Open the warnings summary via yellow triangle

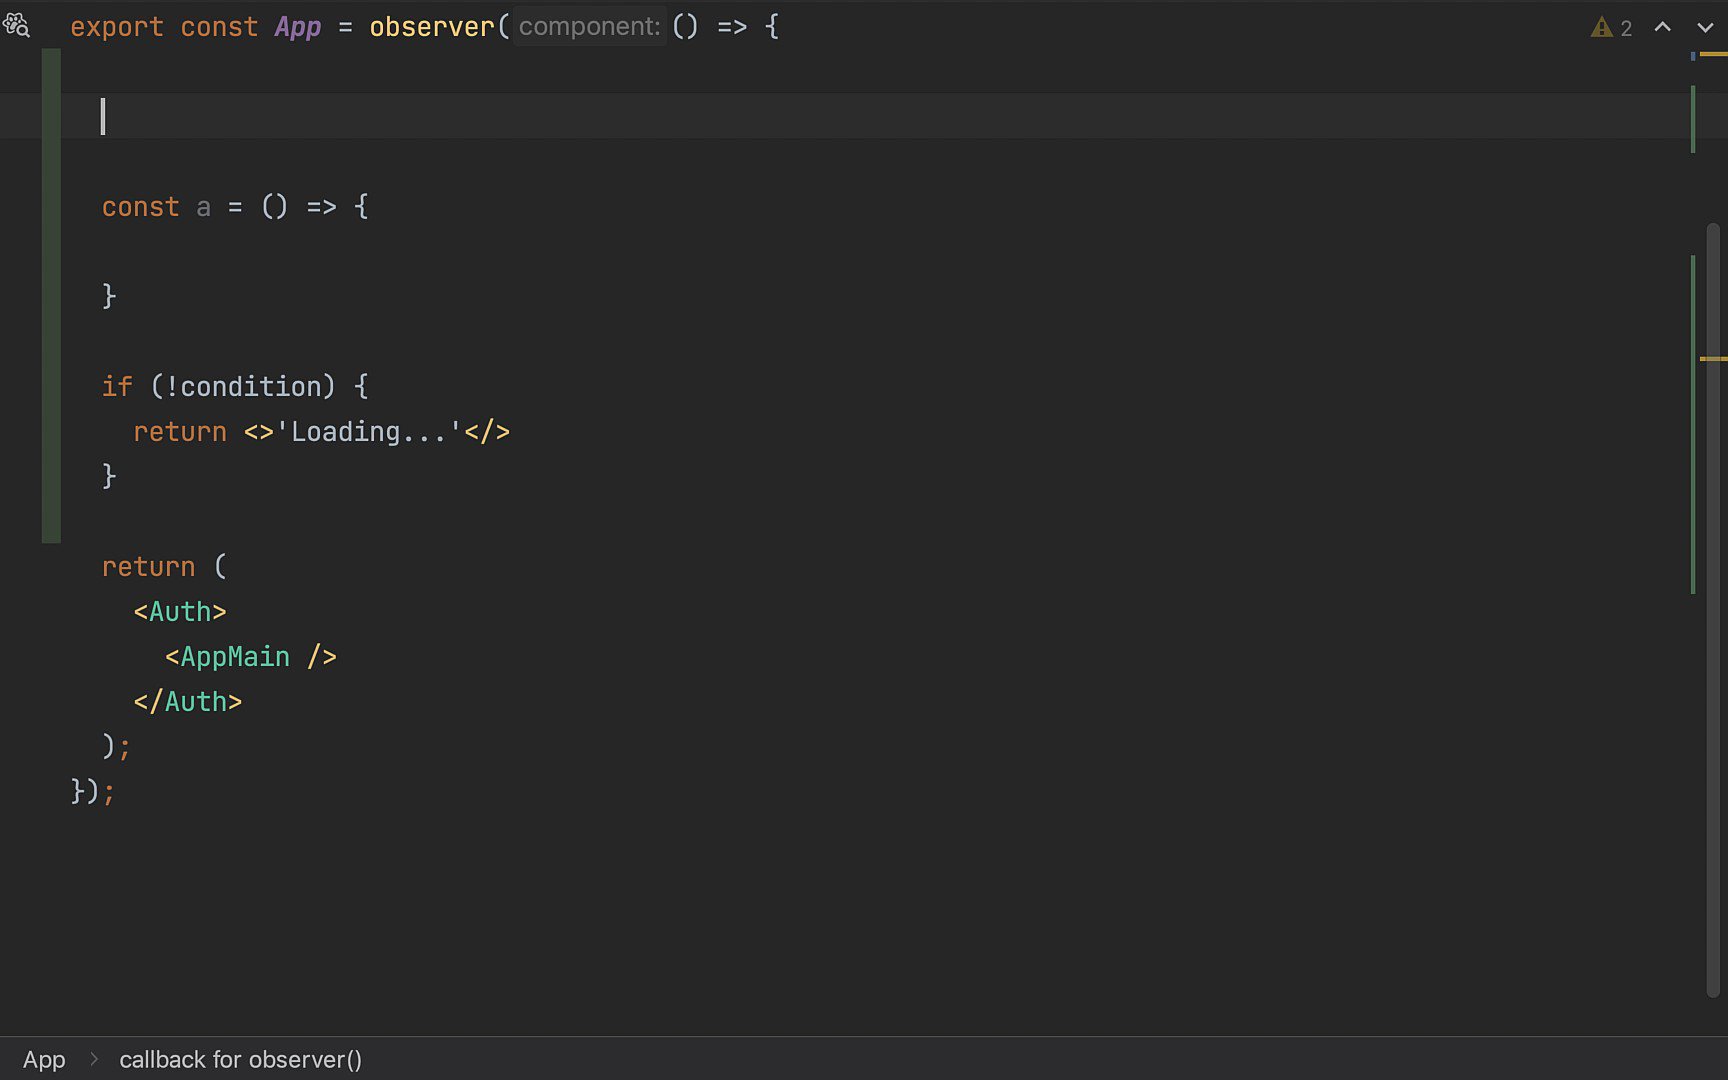[1601, 27]
